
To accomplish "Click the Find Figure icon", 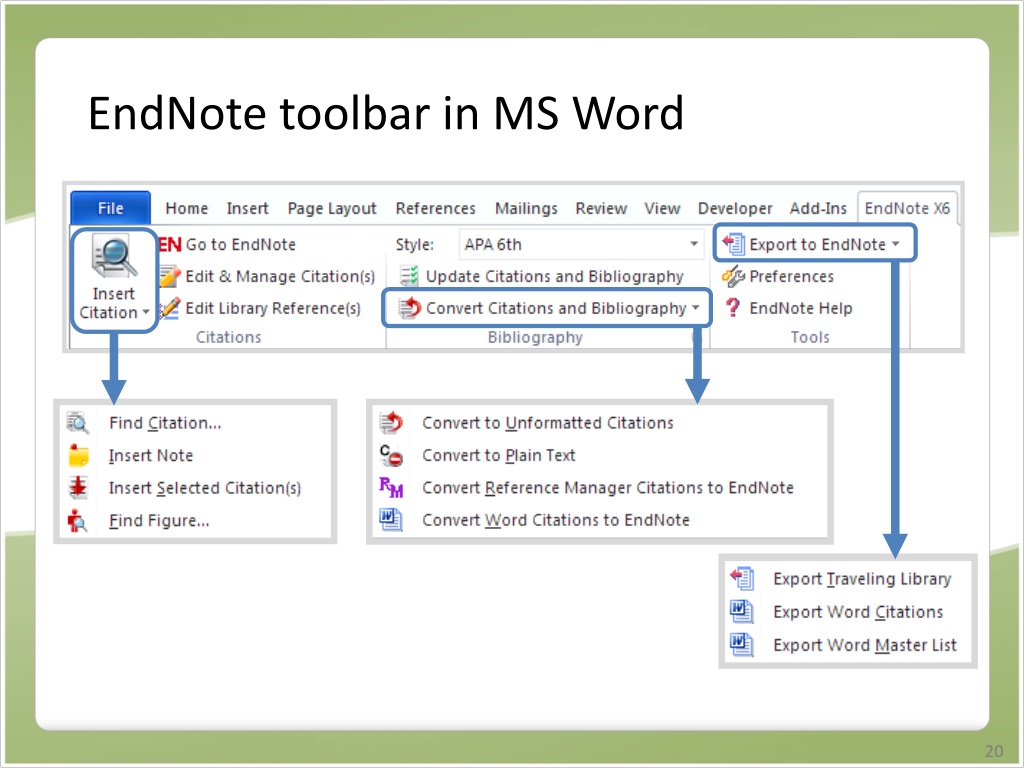I will point(77,520).
